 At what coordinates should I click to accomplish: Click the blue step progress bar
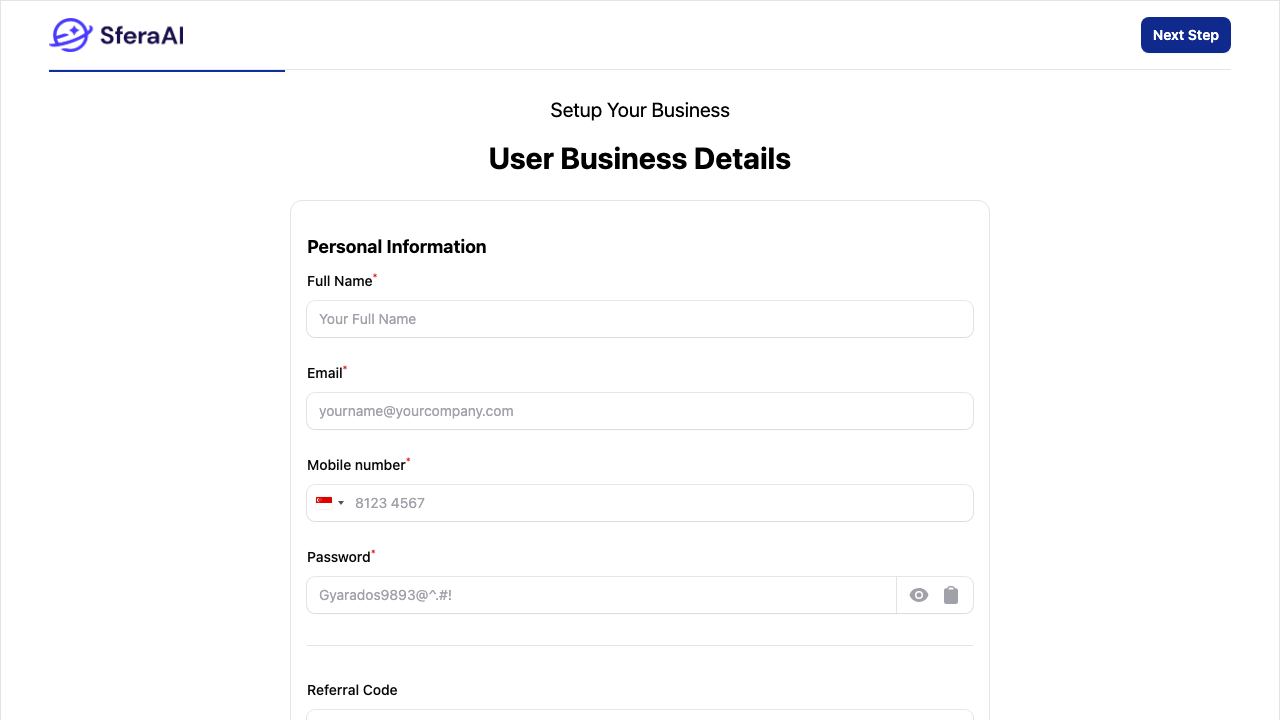(167, 70)
